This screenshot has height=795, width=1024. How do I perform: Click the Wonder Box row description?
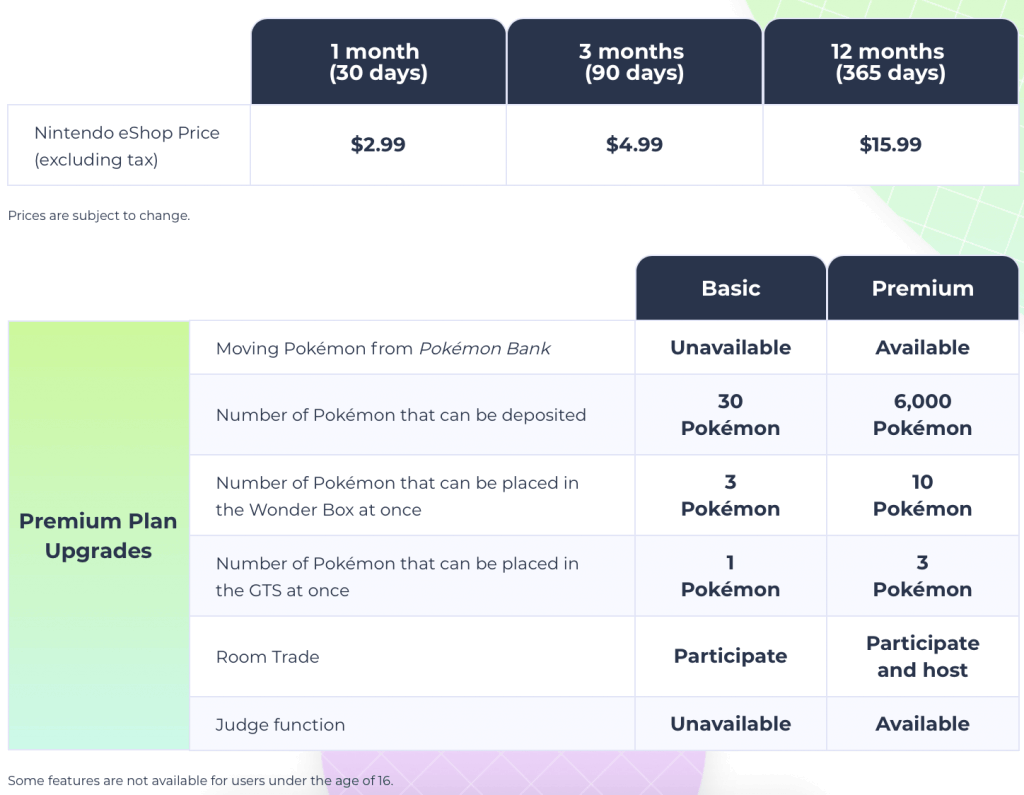397,496
